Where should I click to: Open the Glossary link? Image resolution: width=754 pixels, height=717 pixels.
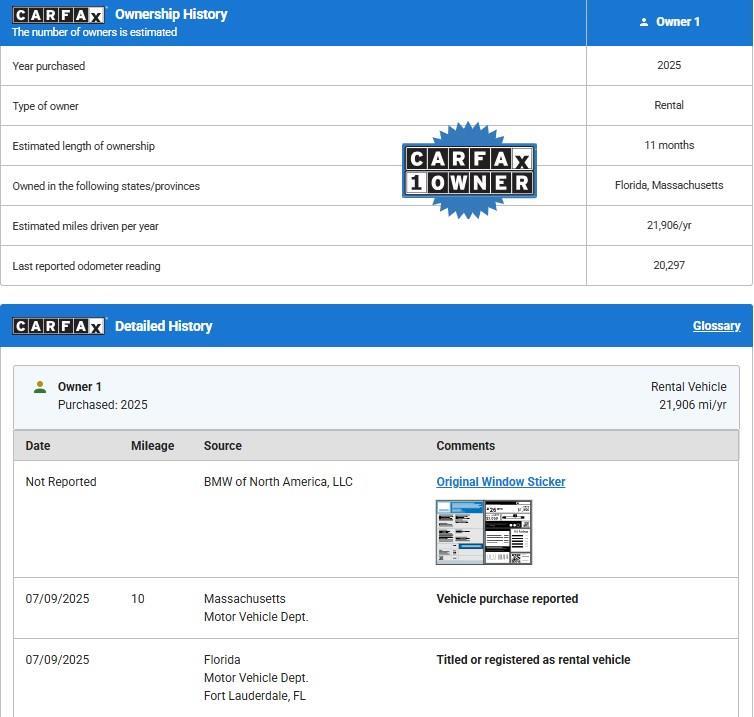[x=716, y=326]
